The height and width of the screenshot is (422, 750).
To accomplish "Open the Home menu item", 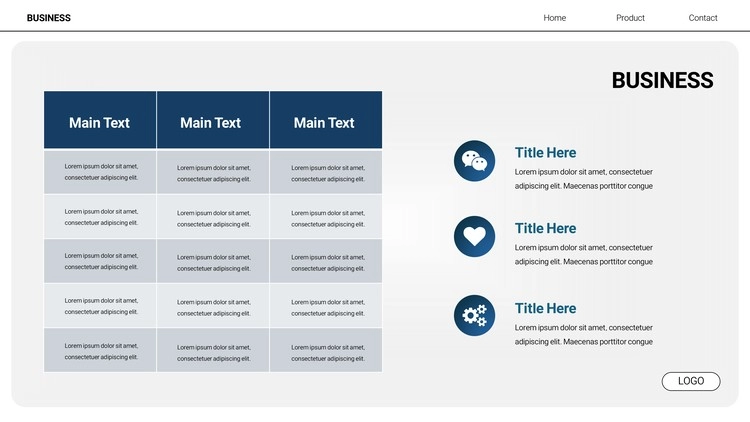I will (x=555, y=18).
